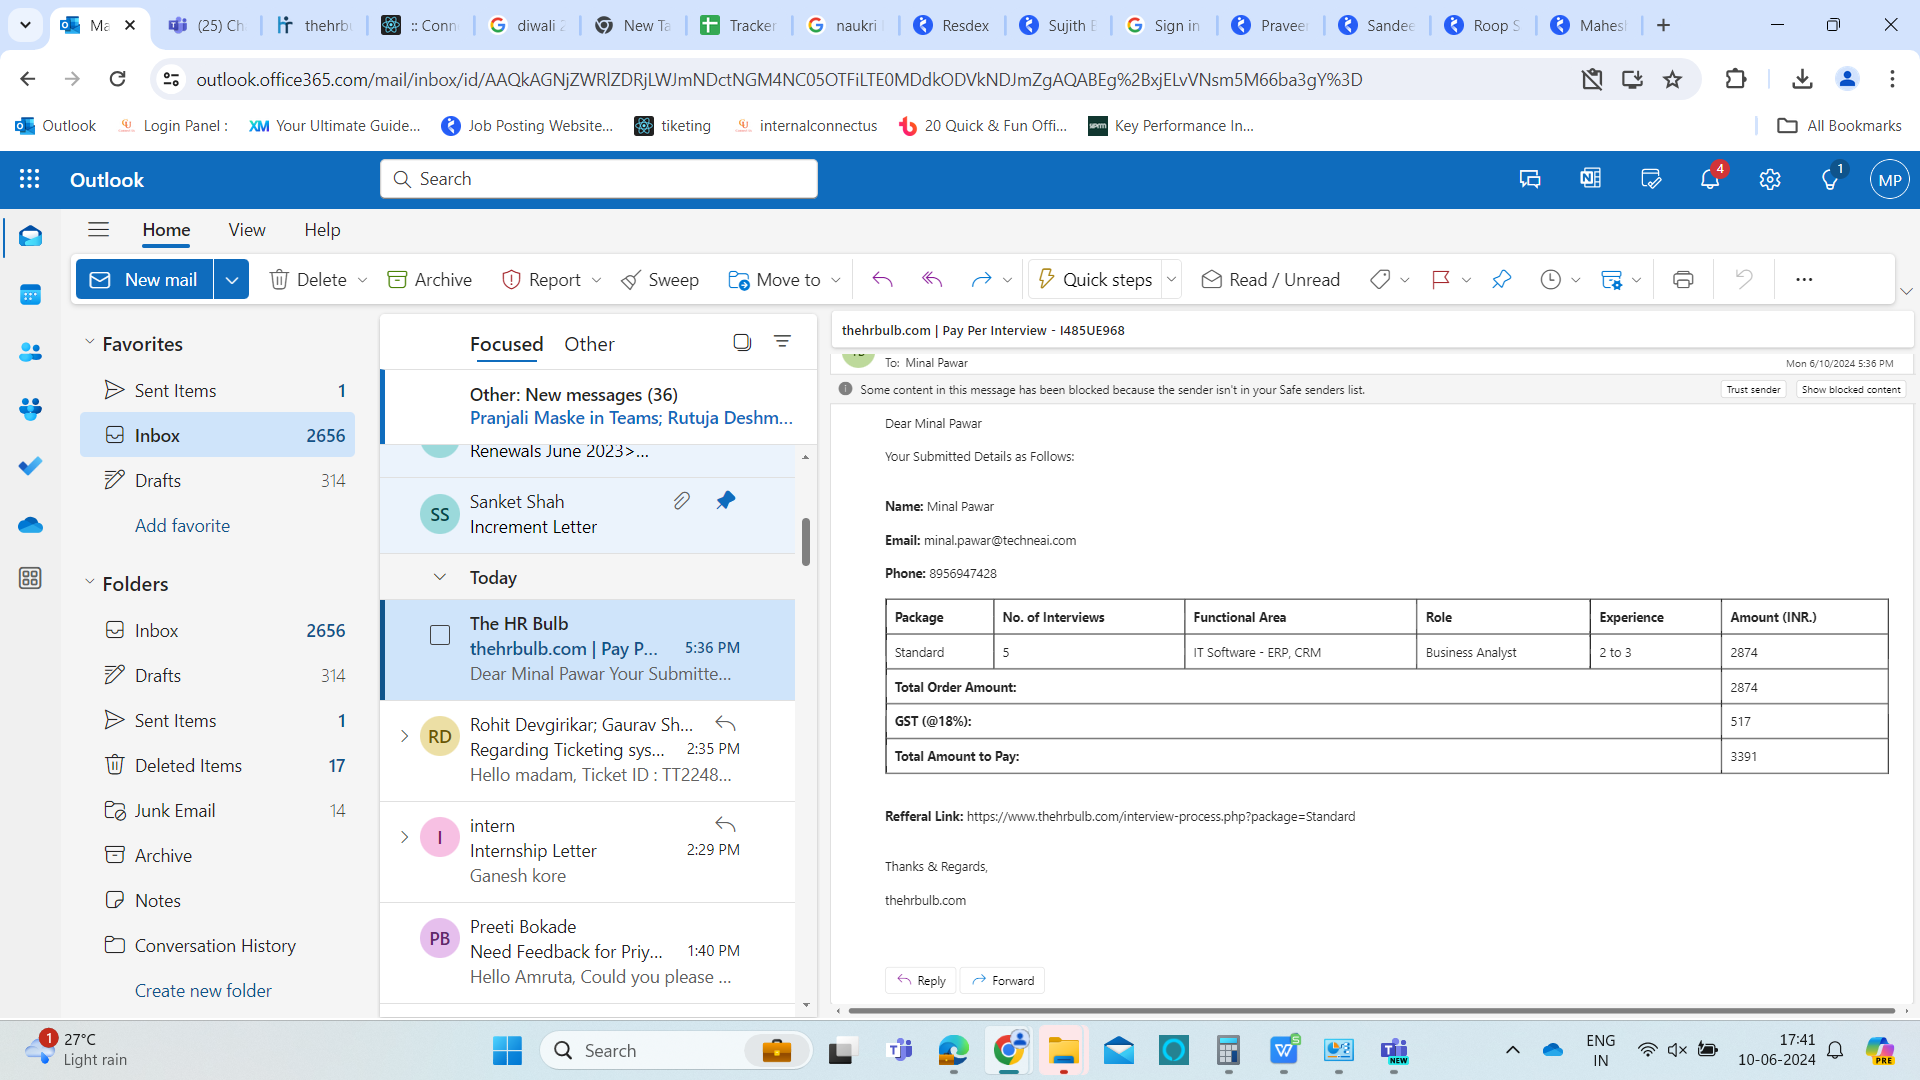Open Calendar from the left sidebar
Viewport: 1920px width, 1080px height.
click(30, 295)
